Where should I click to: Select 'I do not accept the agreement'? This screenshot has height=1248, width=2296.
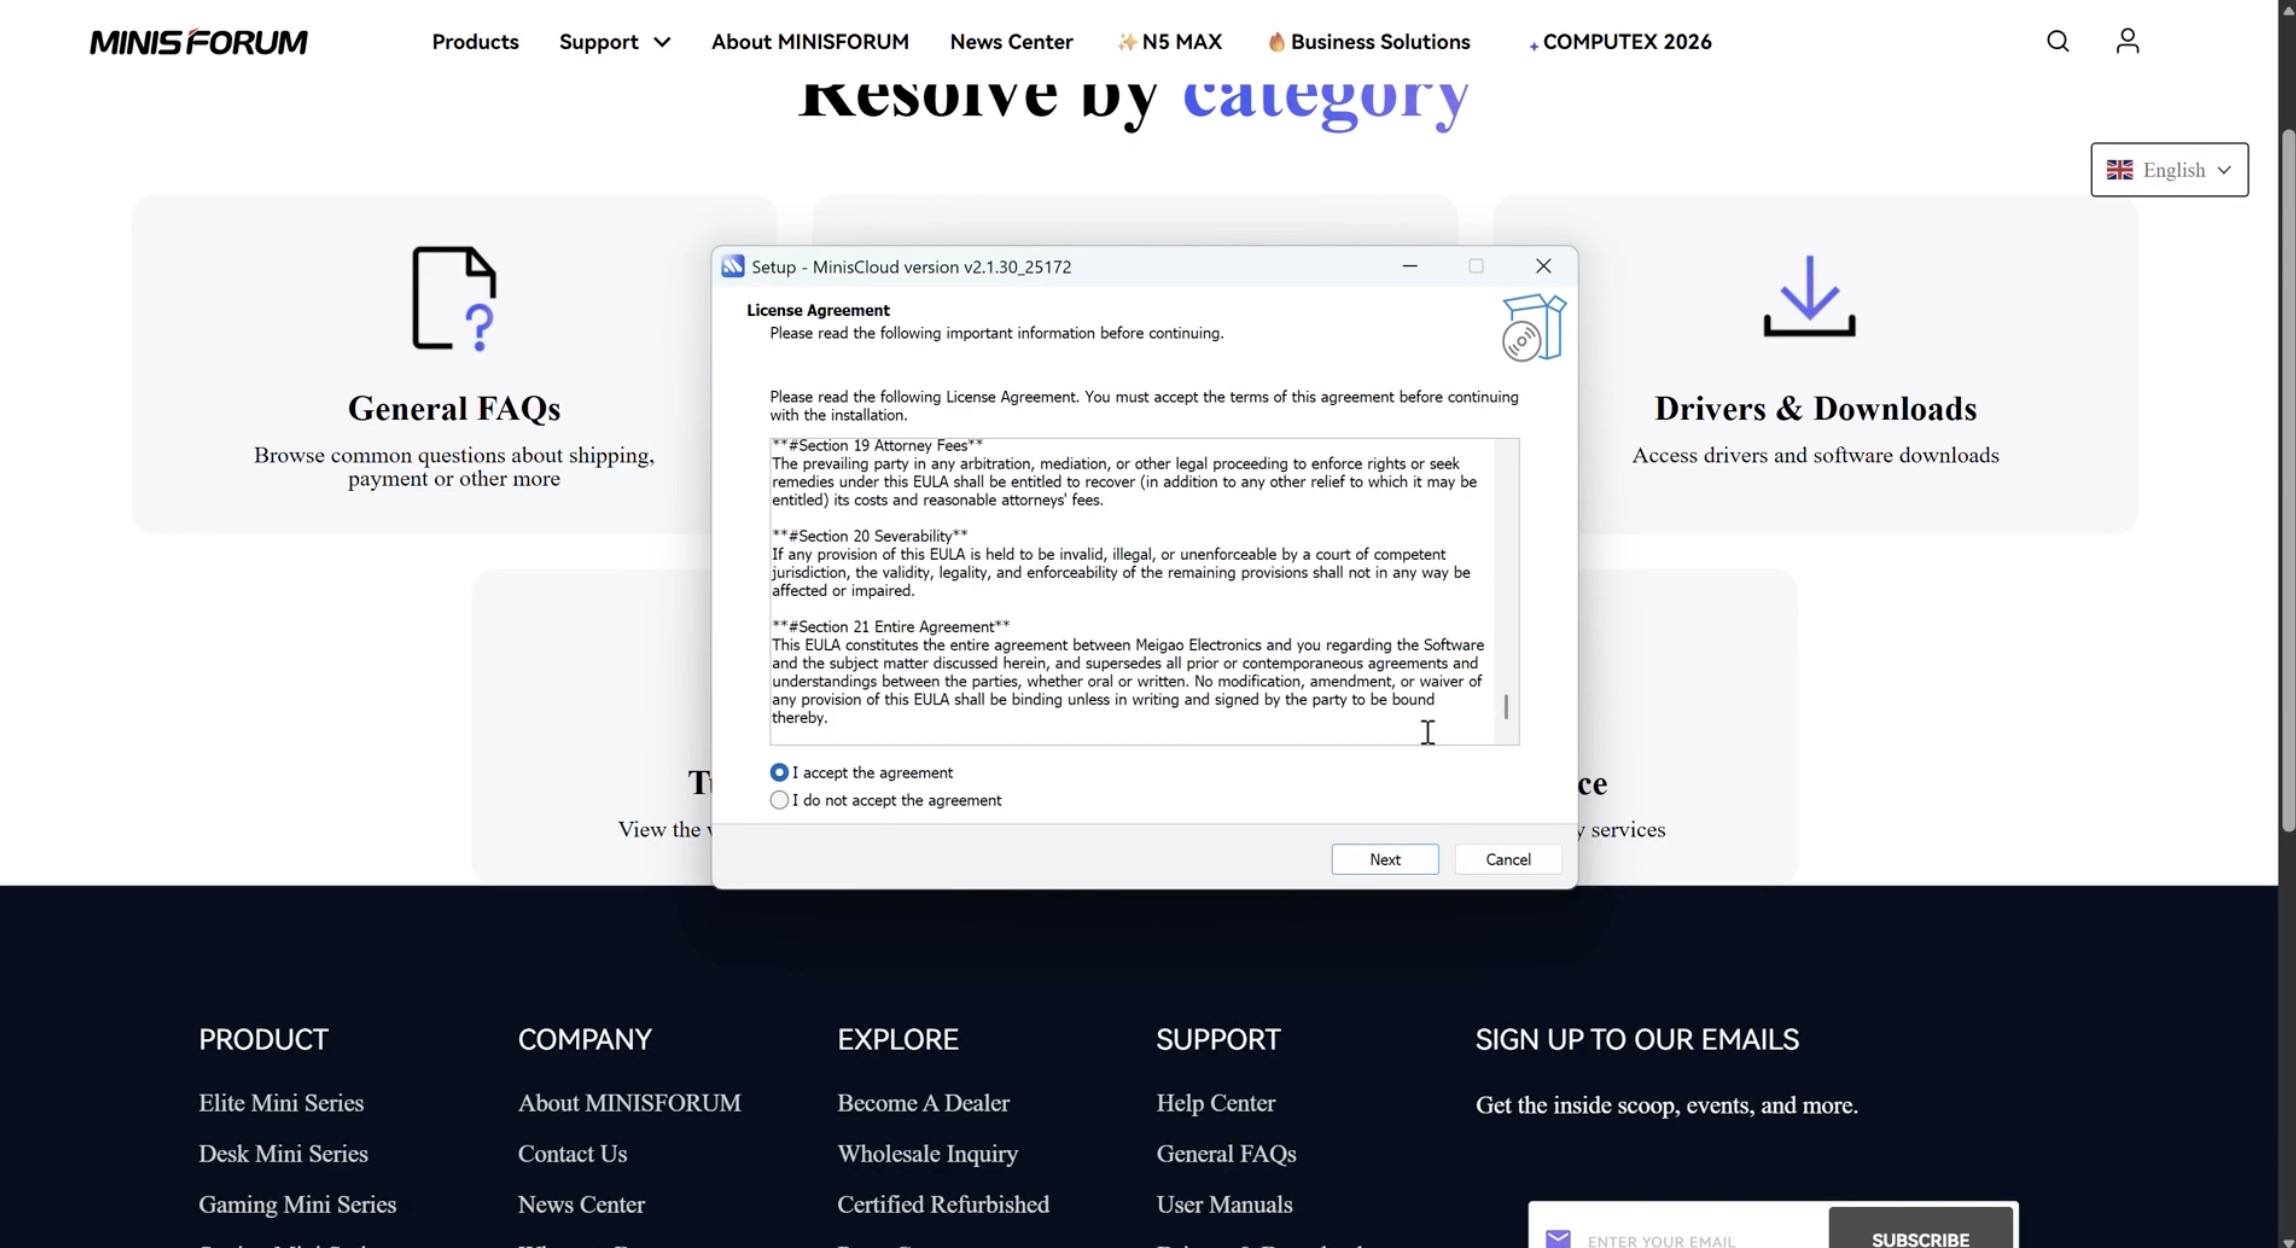[779, 800]
